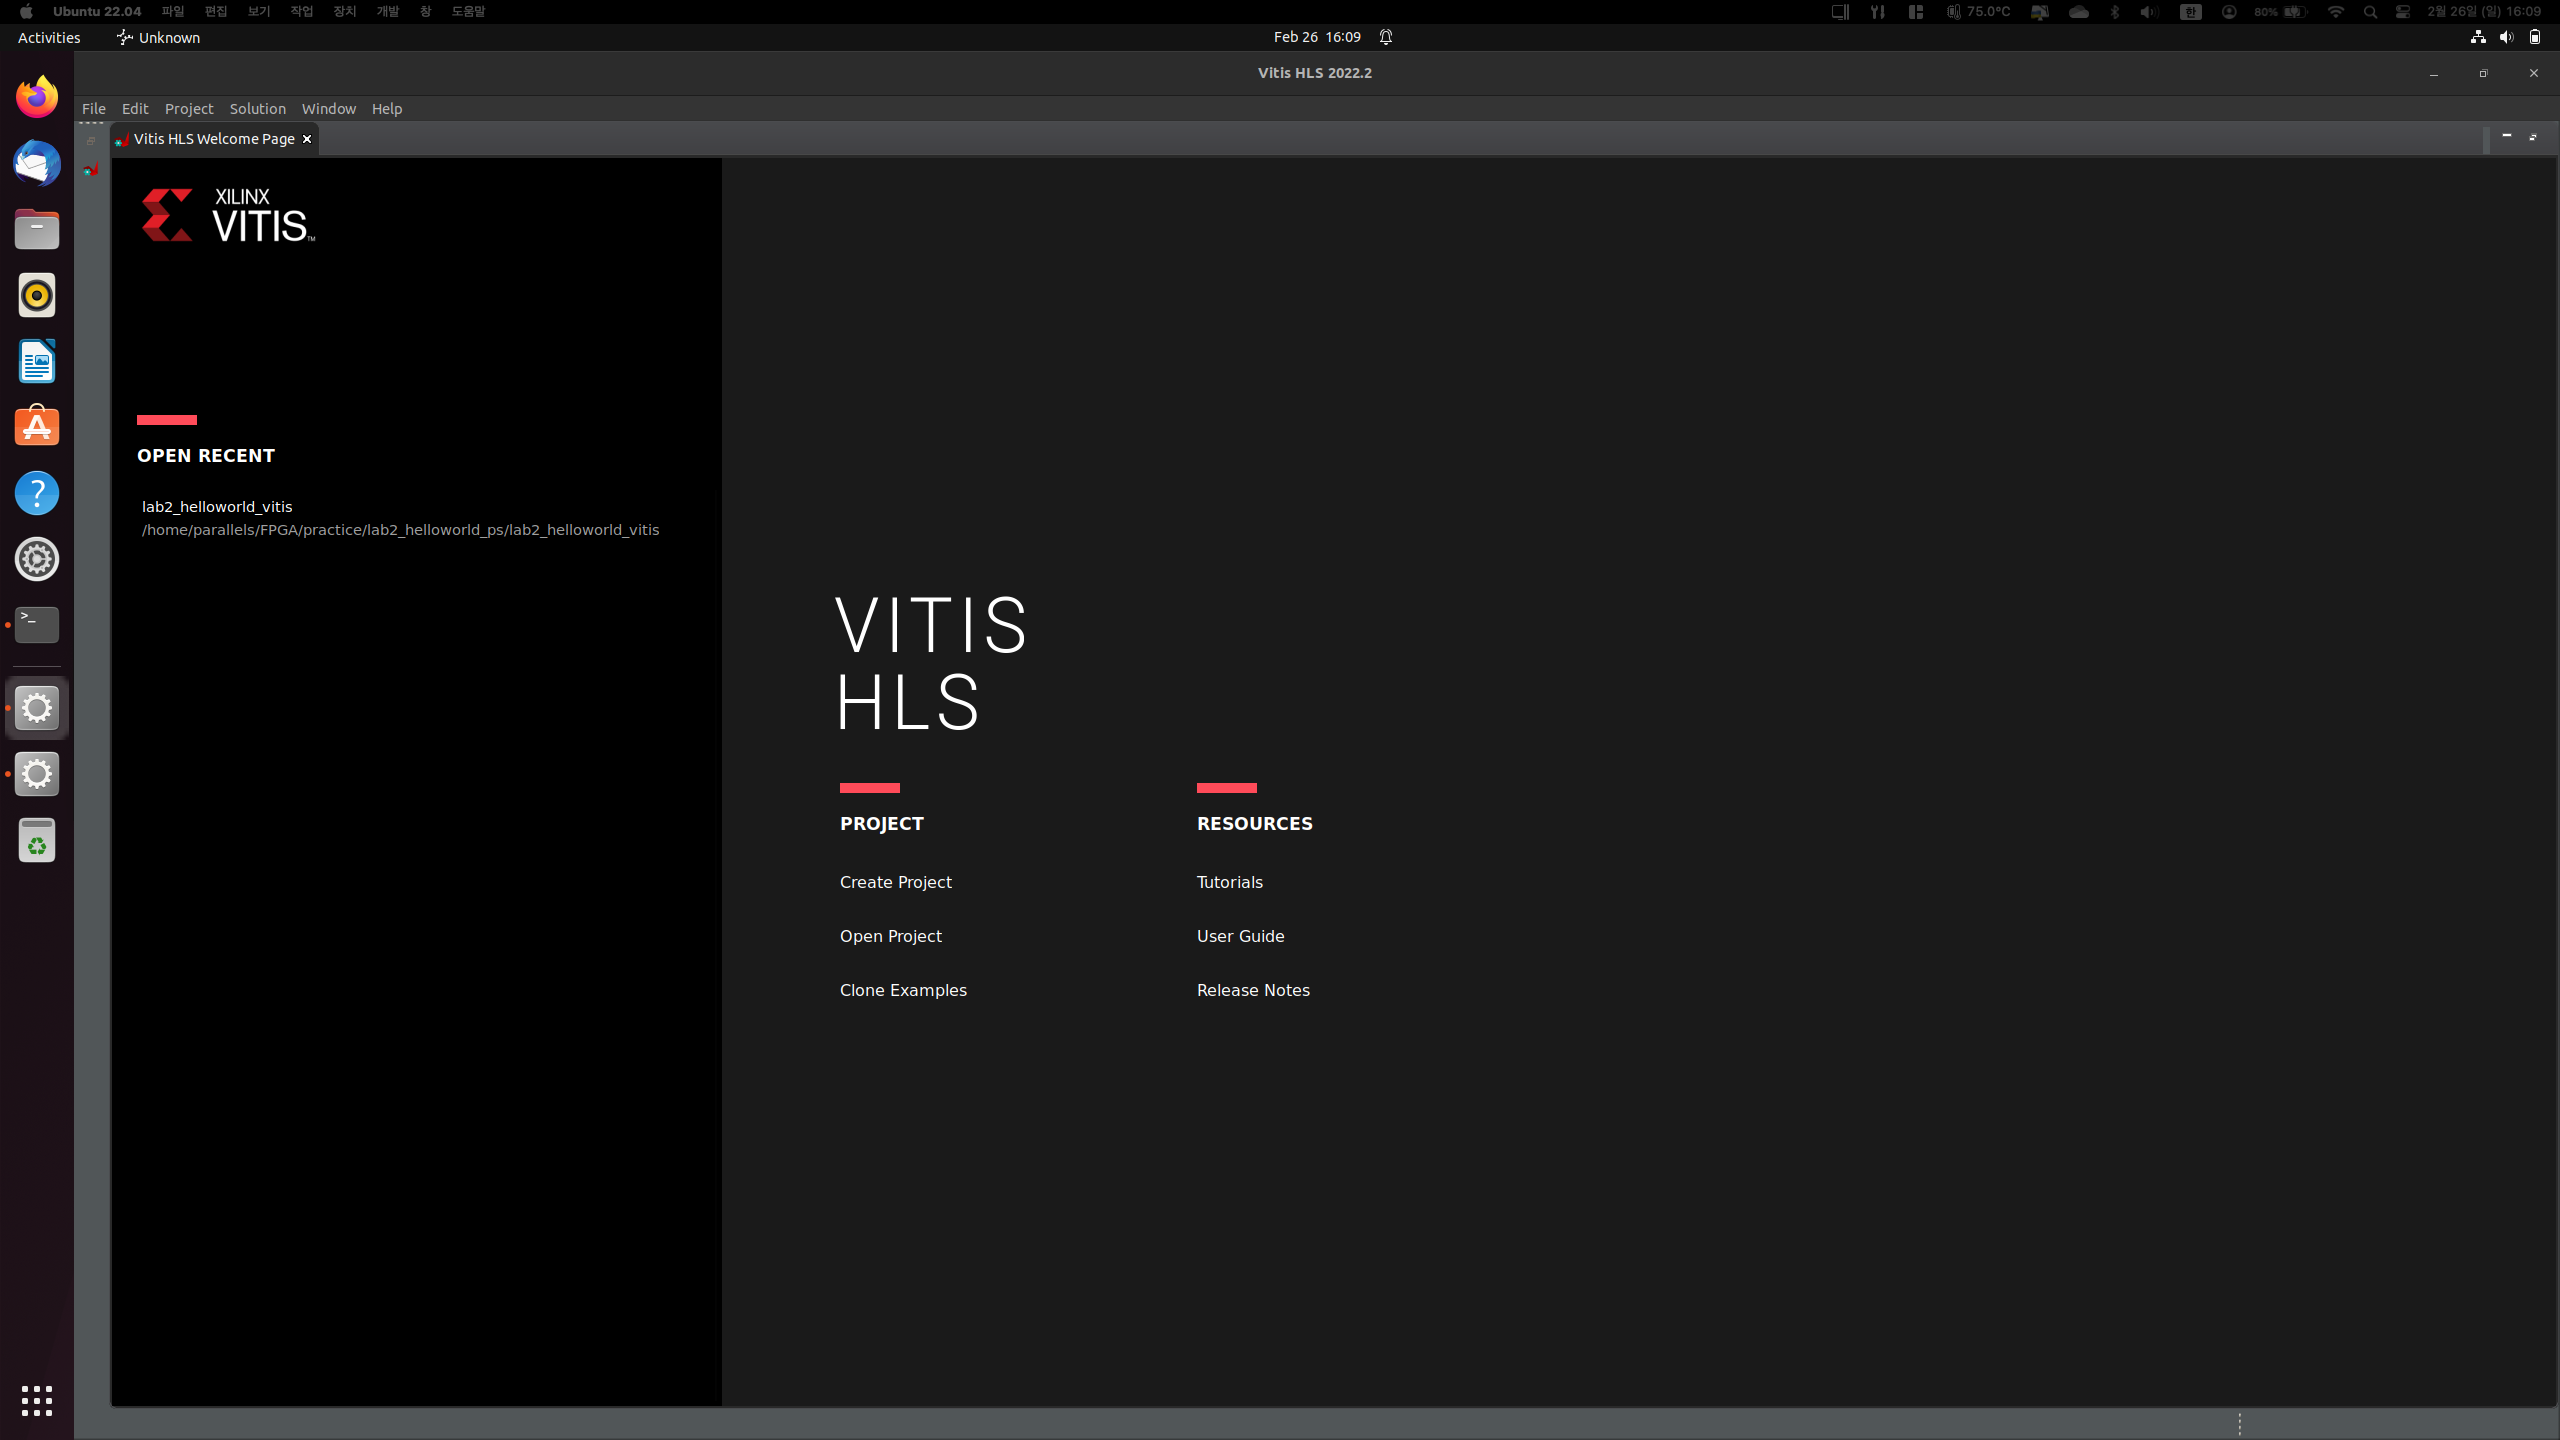Click the macOS 80% battery indicator

(2280, 12)
